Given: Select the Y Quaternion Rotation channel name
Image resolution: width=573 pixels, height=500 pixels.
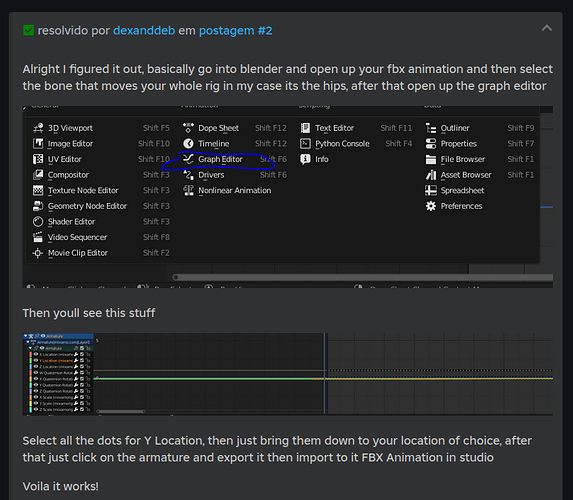Looking at the screenshot, I should [56, 385].
